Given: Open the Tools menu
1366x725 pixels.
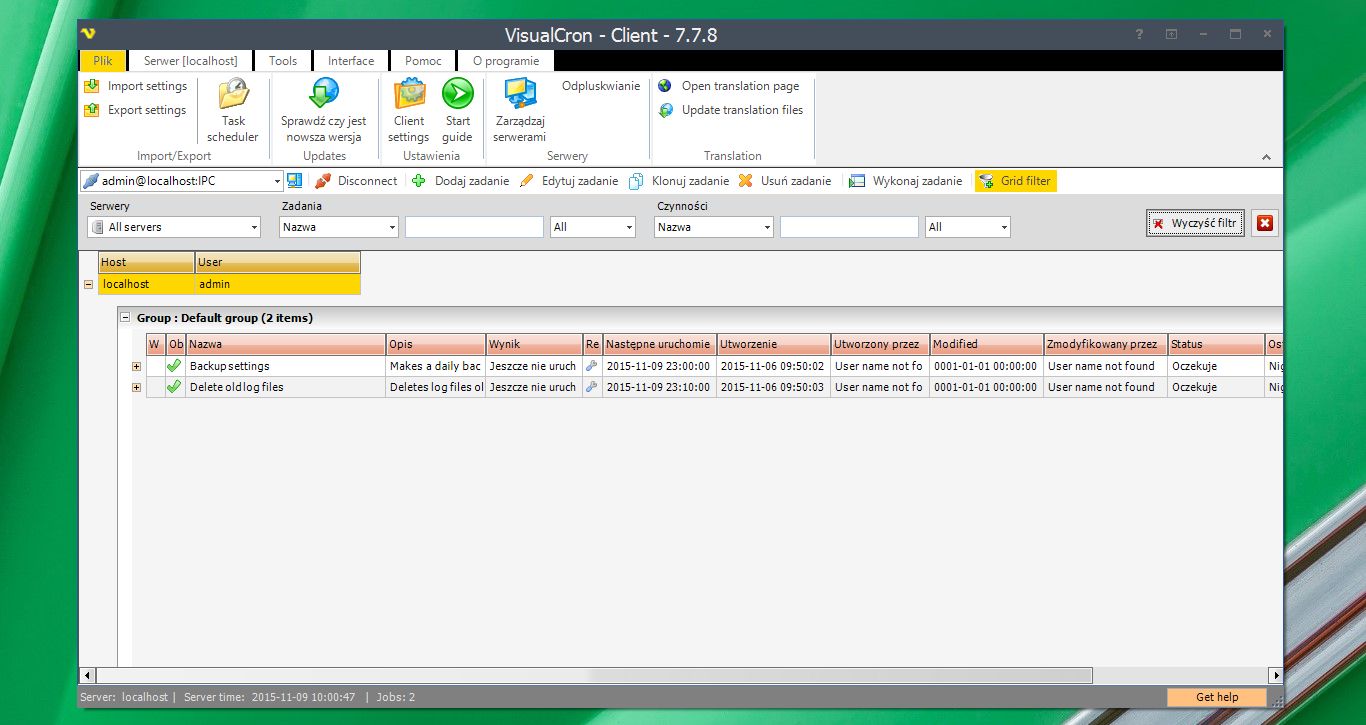Looking at the screenshot, I should tap(283, 60).
